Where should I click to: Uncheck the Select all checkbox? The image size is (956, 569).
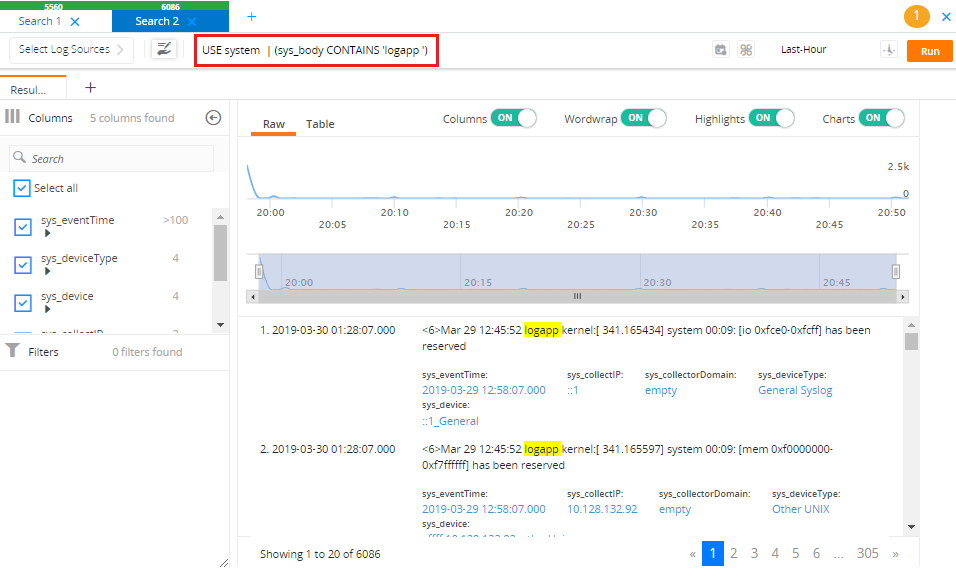pyautogui.click(x=21, y=188)
